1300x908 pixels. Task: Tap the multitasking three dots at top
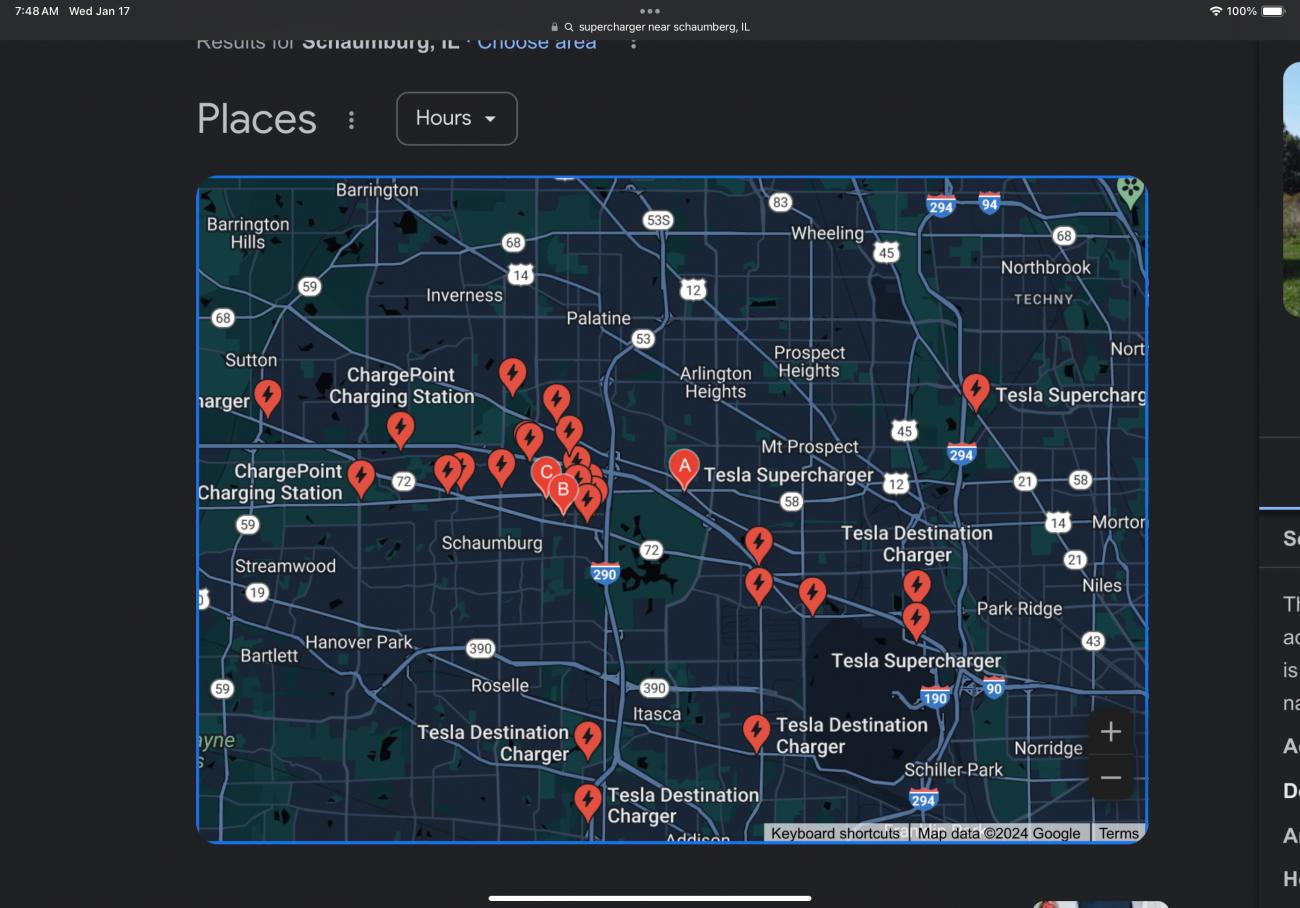650,11
